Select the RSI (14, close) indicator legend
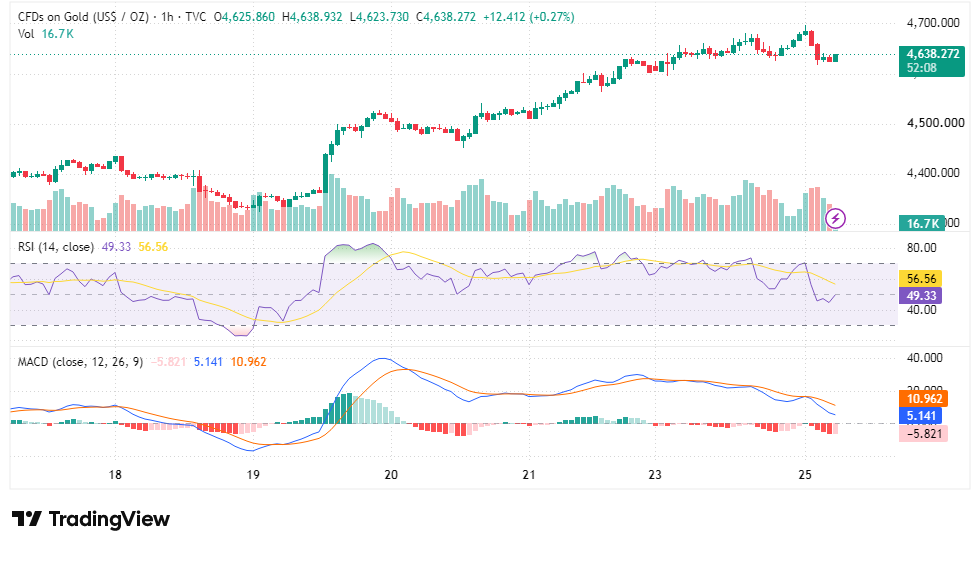The image size is (980, 574). (x=56, y=247)
